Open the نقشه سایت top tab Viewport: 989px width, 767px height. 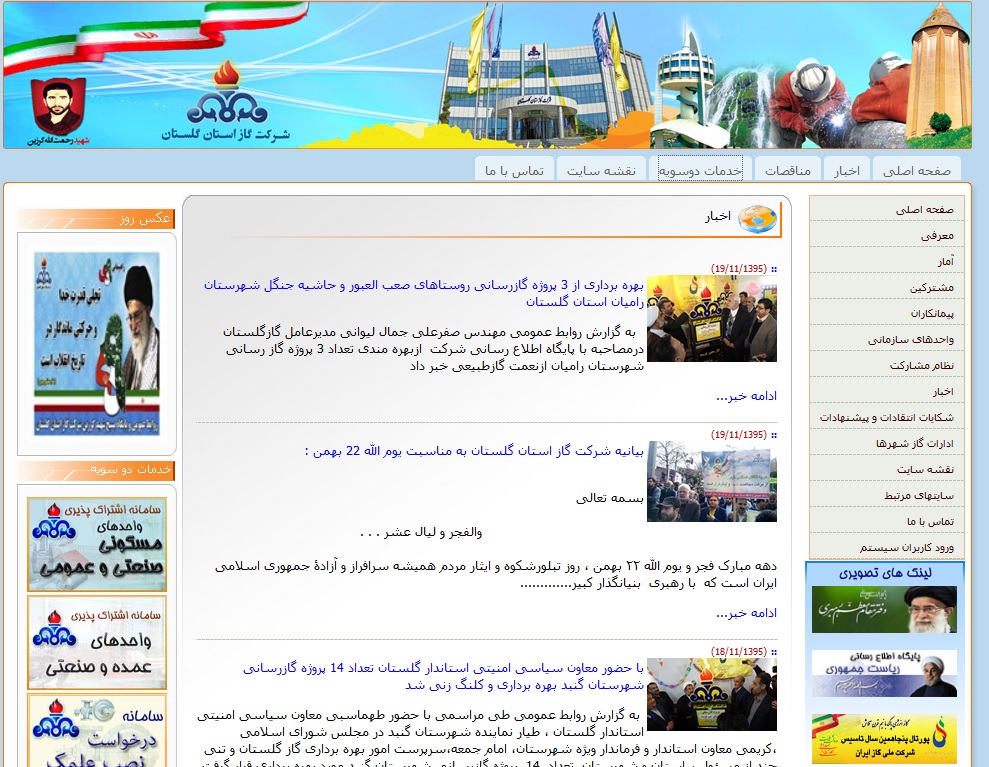point(601,171)
